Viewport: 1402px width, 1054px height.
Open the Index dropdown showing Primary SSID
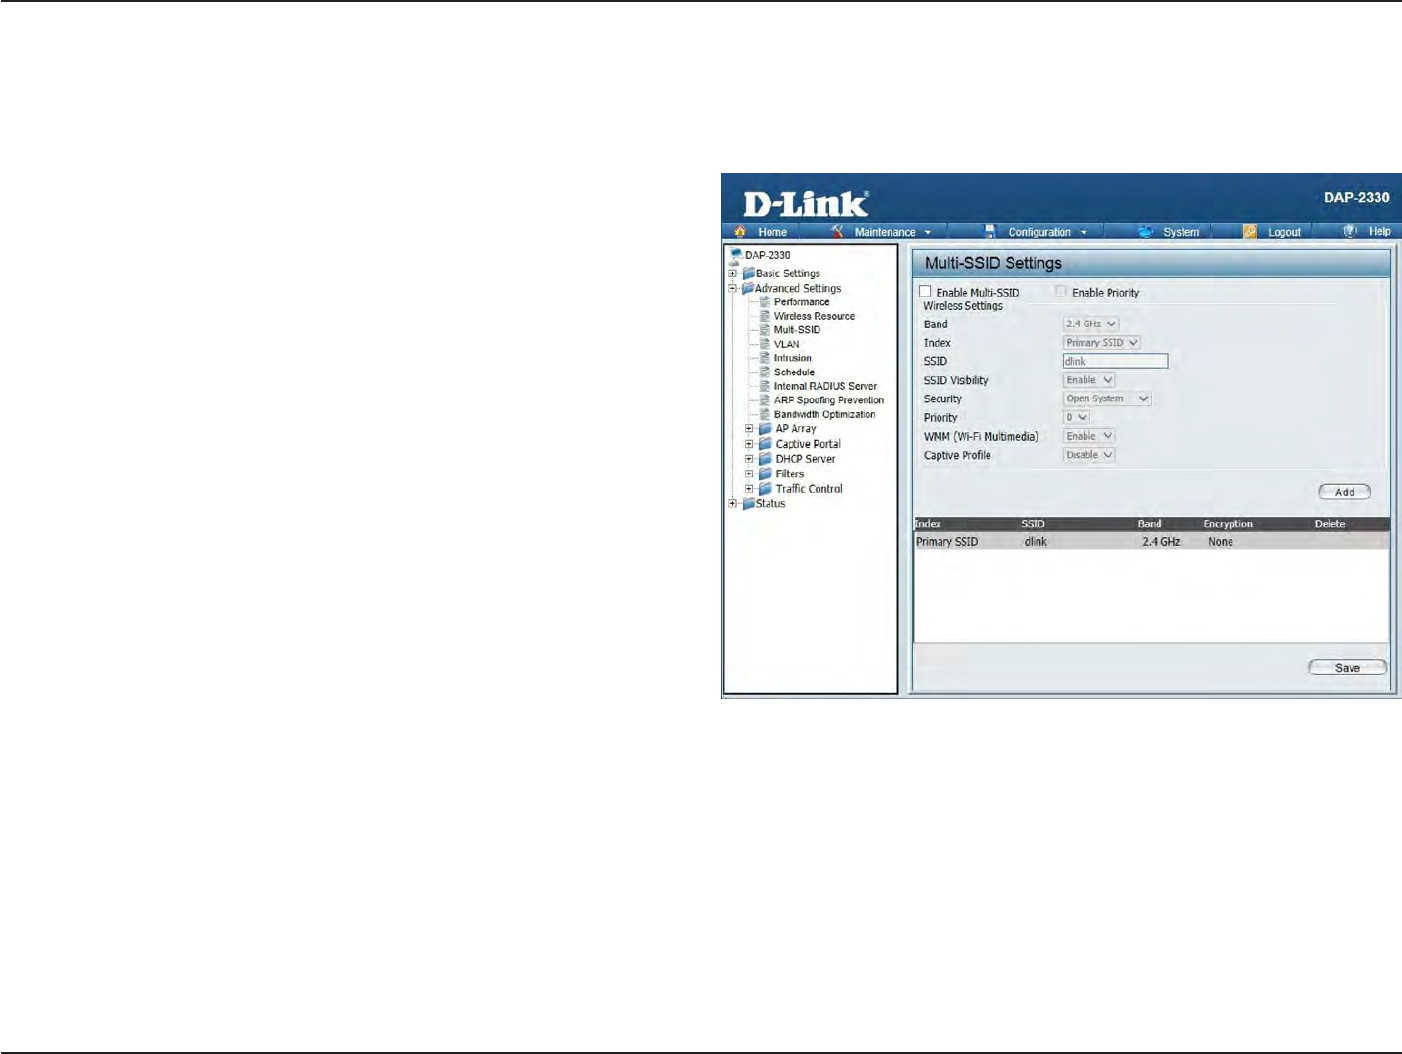[x=1101, y=343]
